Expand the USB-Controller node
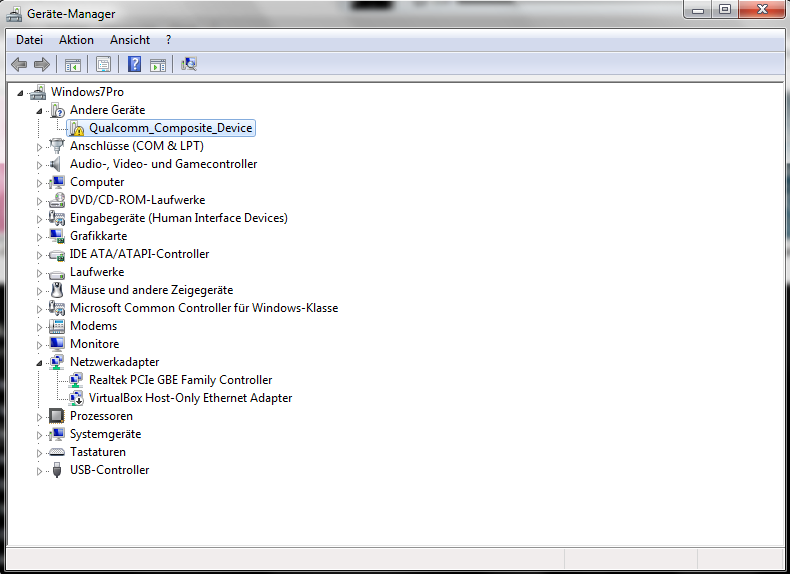This screenshot has height=574, width=790. (x=39, y=471)
